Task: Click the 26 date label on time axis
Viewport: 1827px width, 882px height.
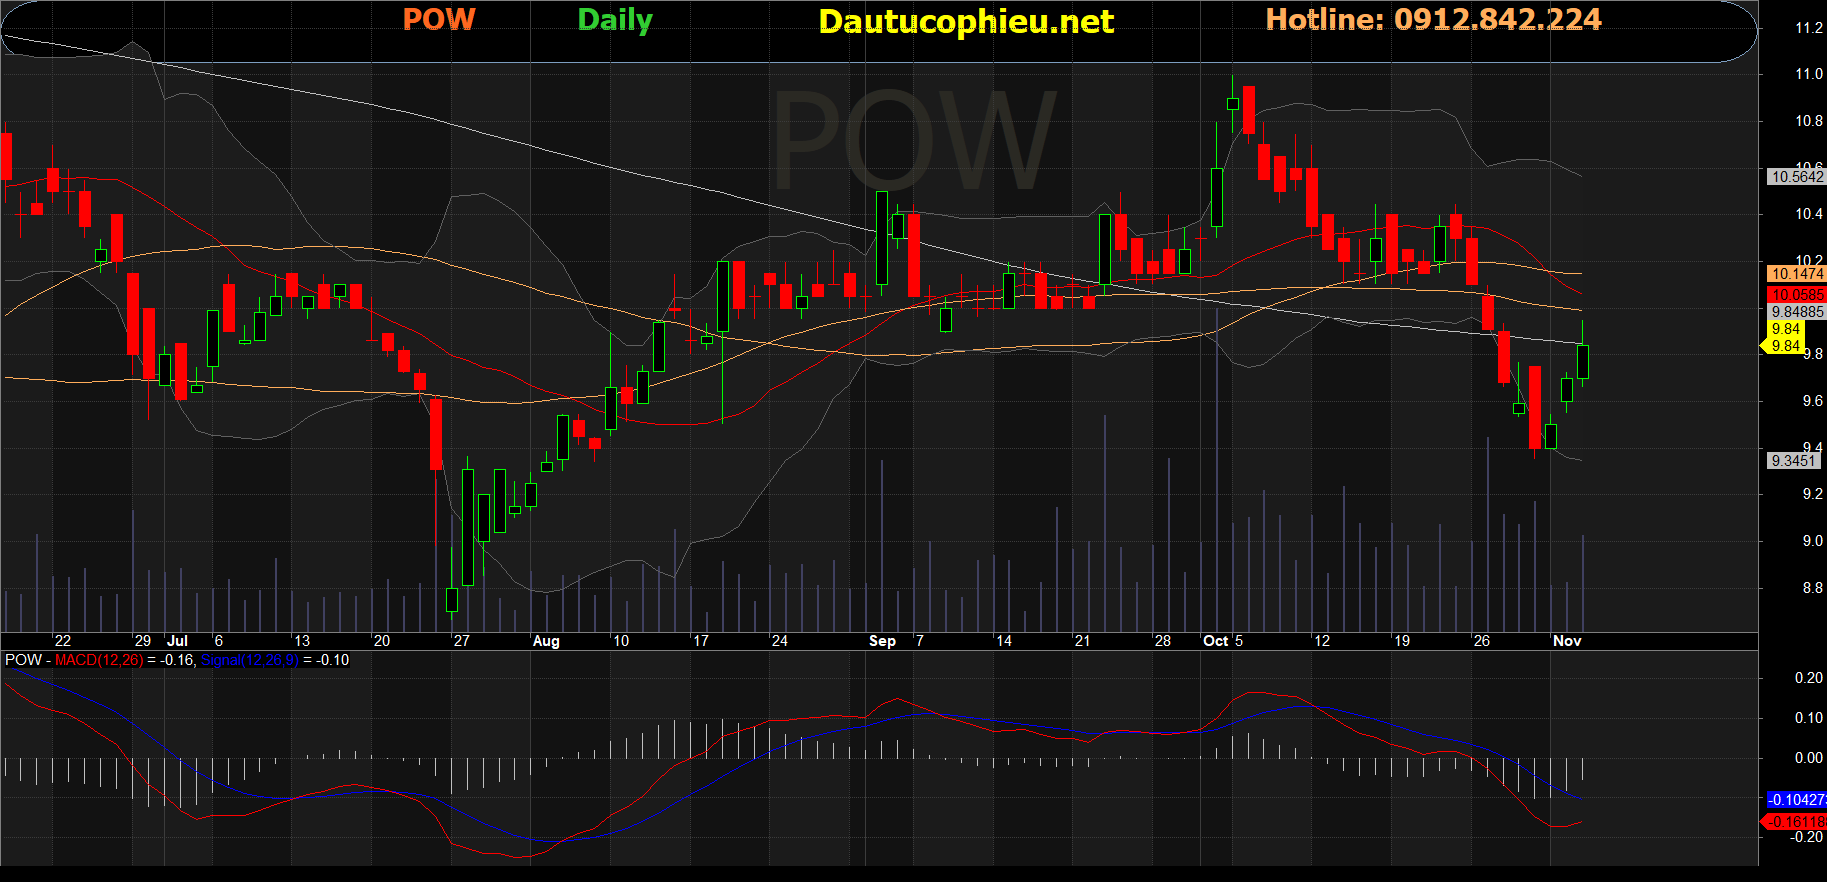Action: tap(1482, 641)
